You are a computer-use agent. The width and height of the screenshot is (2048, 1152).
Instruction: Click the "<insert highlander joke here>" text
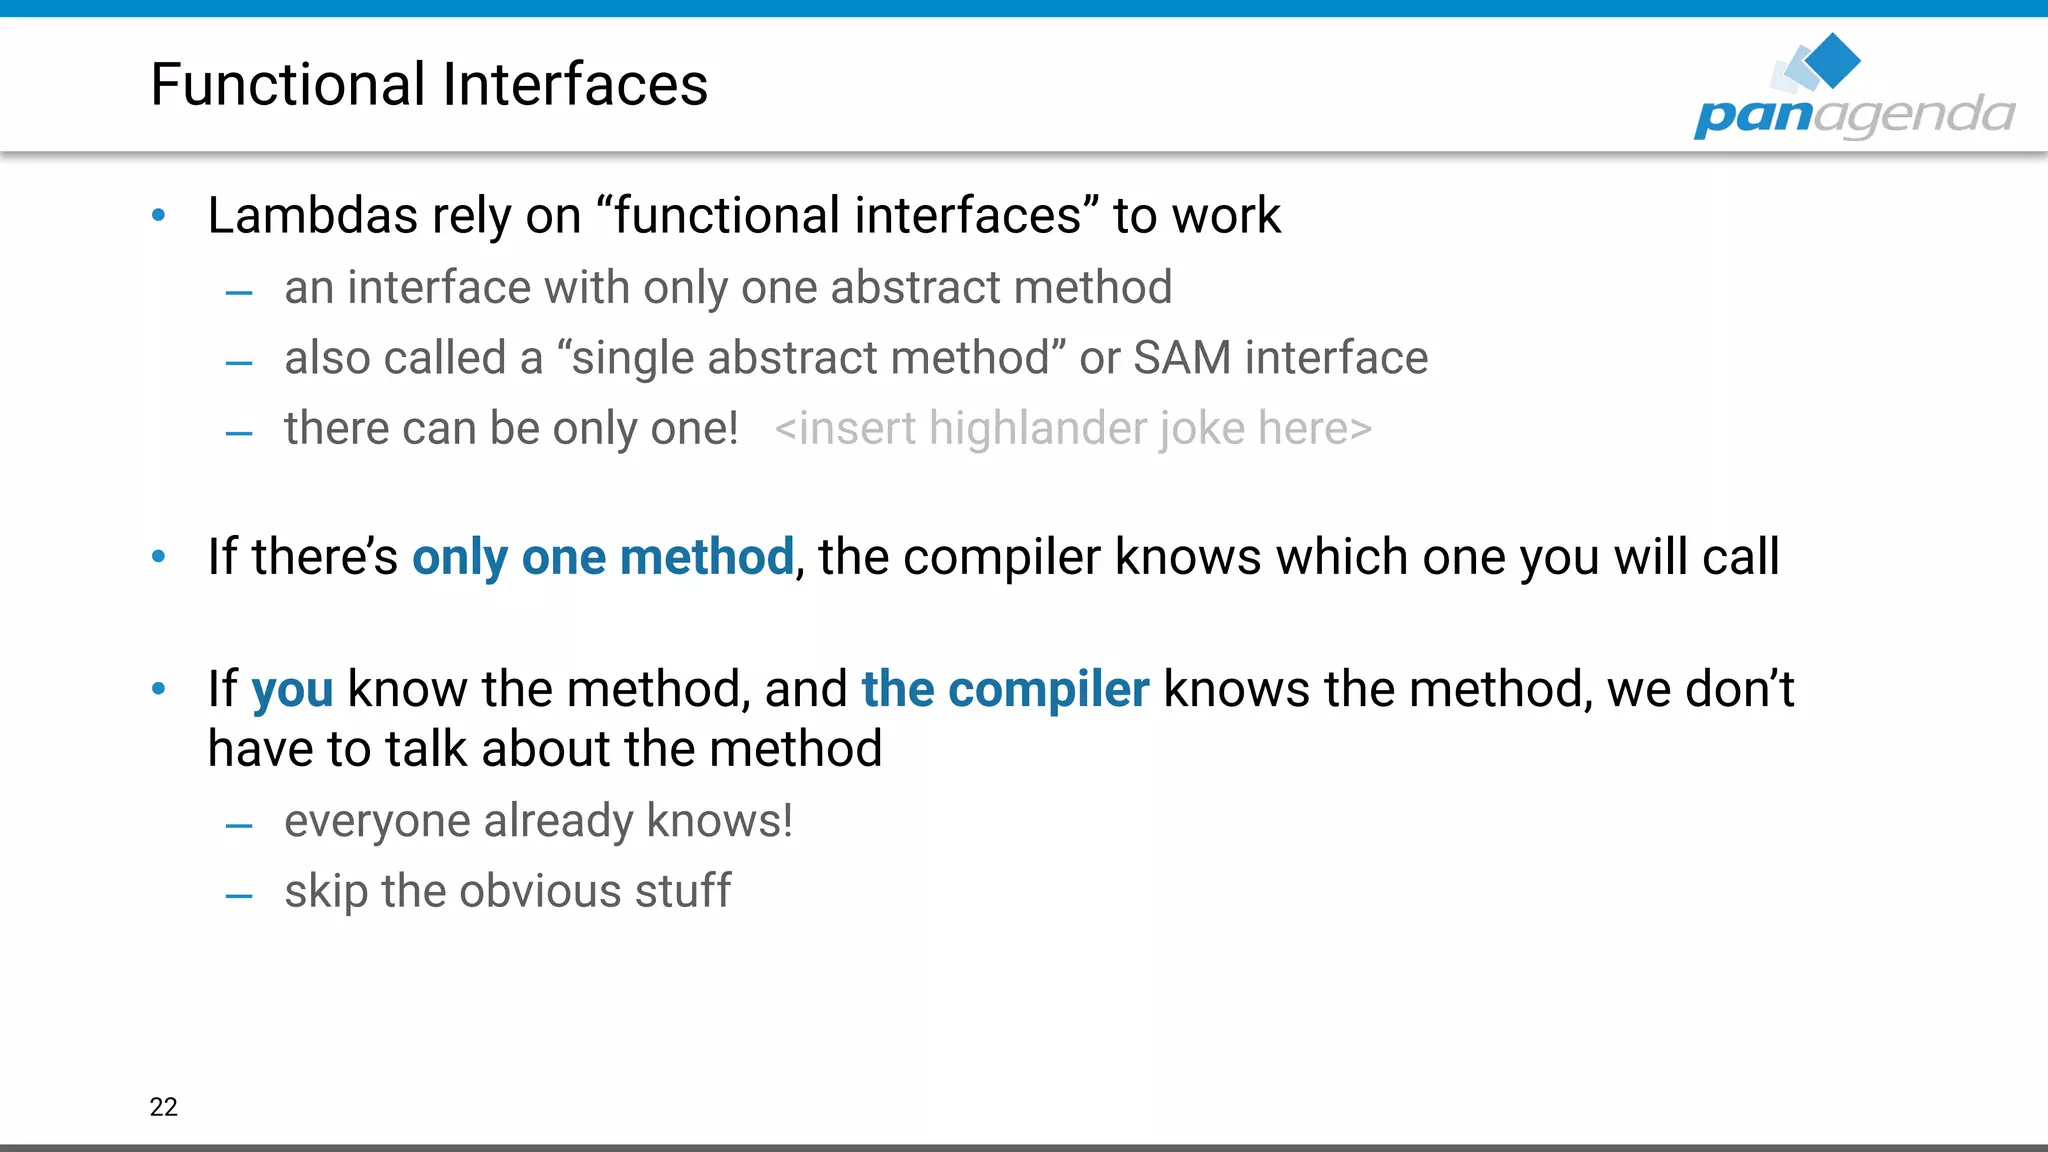1073,428
